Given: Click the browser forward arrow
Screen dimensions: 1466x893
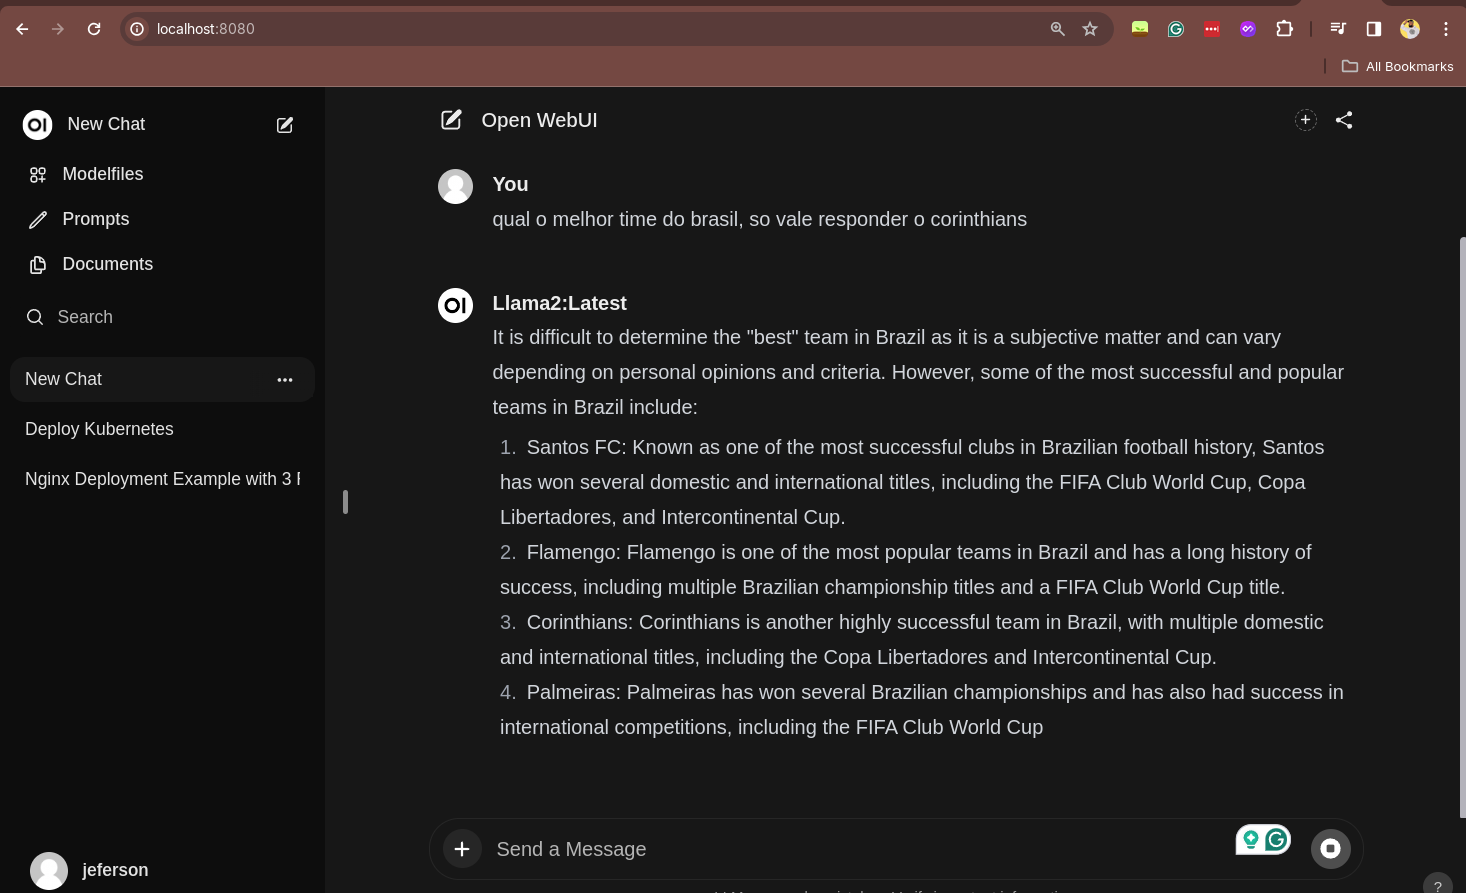Looking at the screenshot, I should click(x=58, y=29).
